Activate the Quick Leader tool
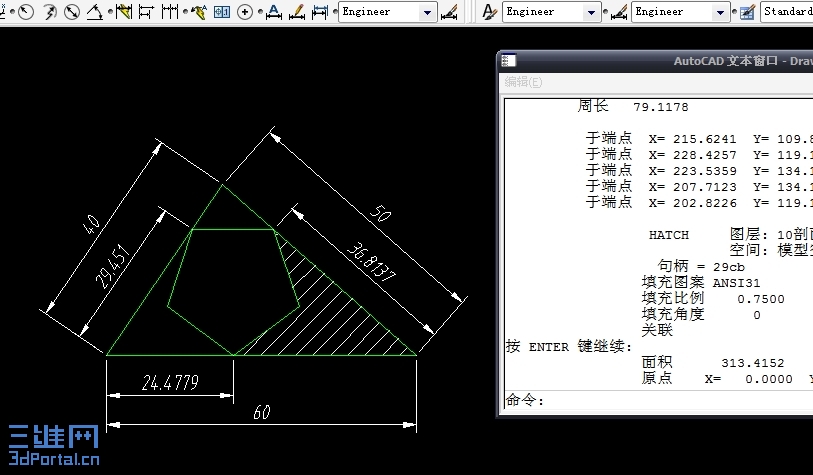Screen dimensions: 813x475 tap(198, 11)
